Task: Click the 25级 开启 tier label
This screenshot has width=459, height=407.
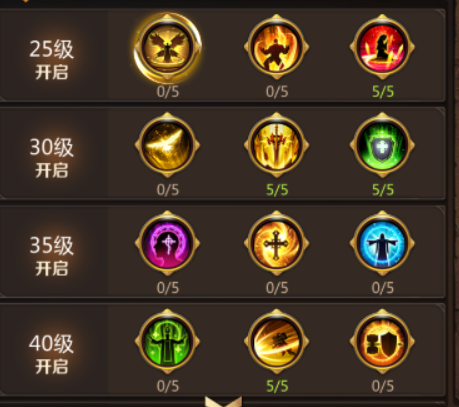Action: (52, 60)
